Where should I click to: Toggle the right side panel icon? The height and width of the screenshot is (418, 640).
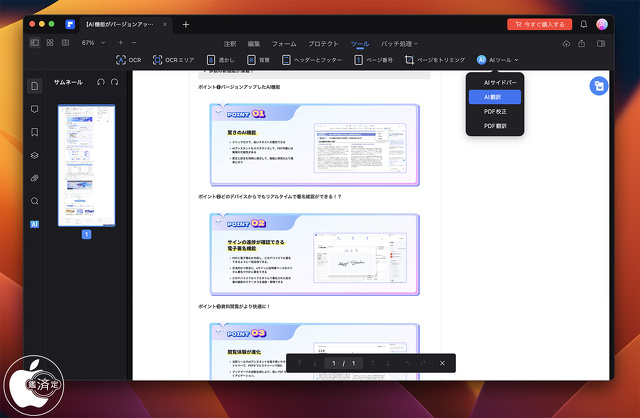point(601,43)
